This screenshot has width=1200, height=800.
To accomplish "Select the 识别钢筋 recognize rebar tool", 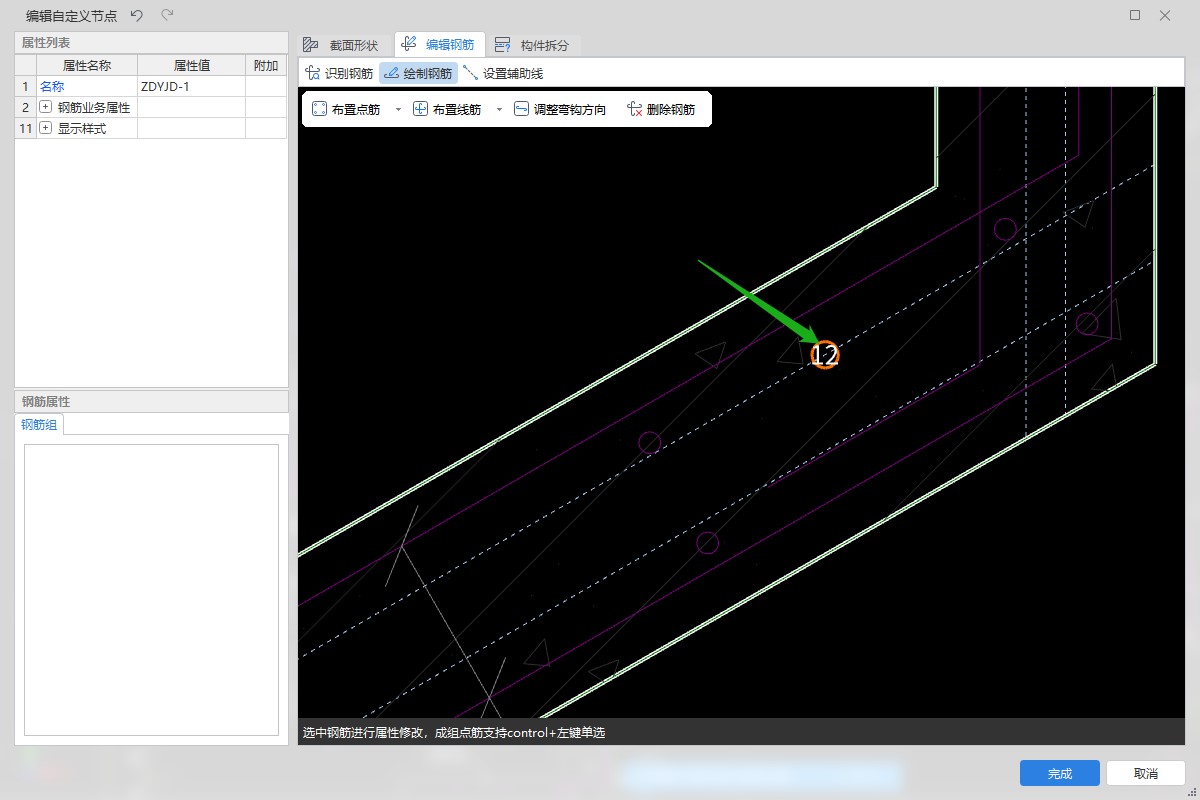I will [339, 73].
